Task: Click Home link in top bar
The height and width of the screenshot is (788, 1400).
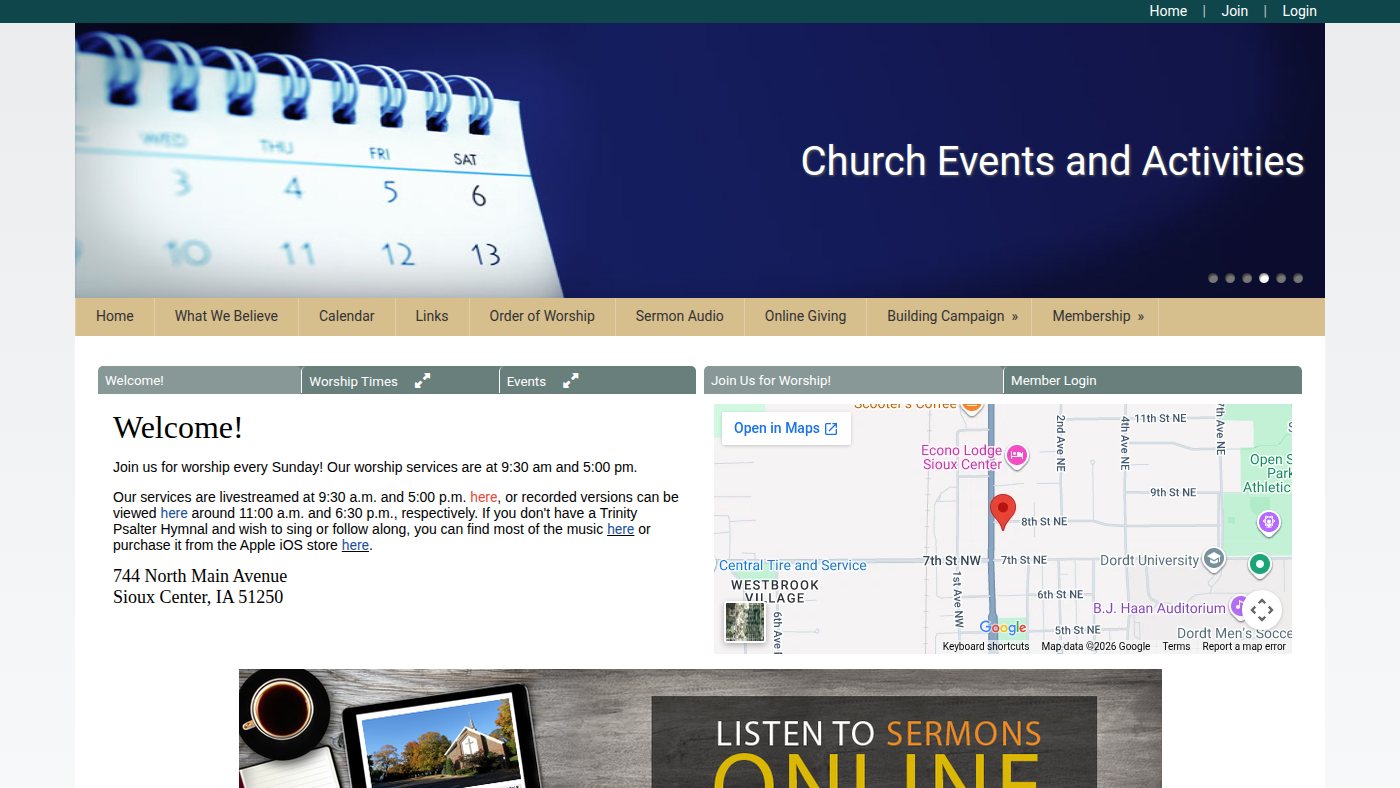Action: (1168, 11)
